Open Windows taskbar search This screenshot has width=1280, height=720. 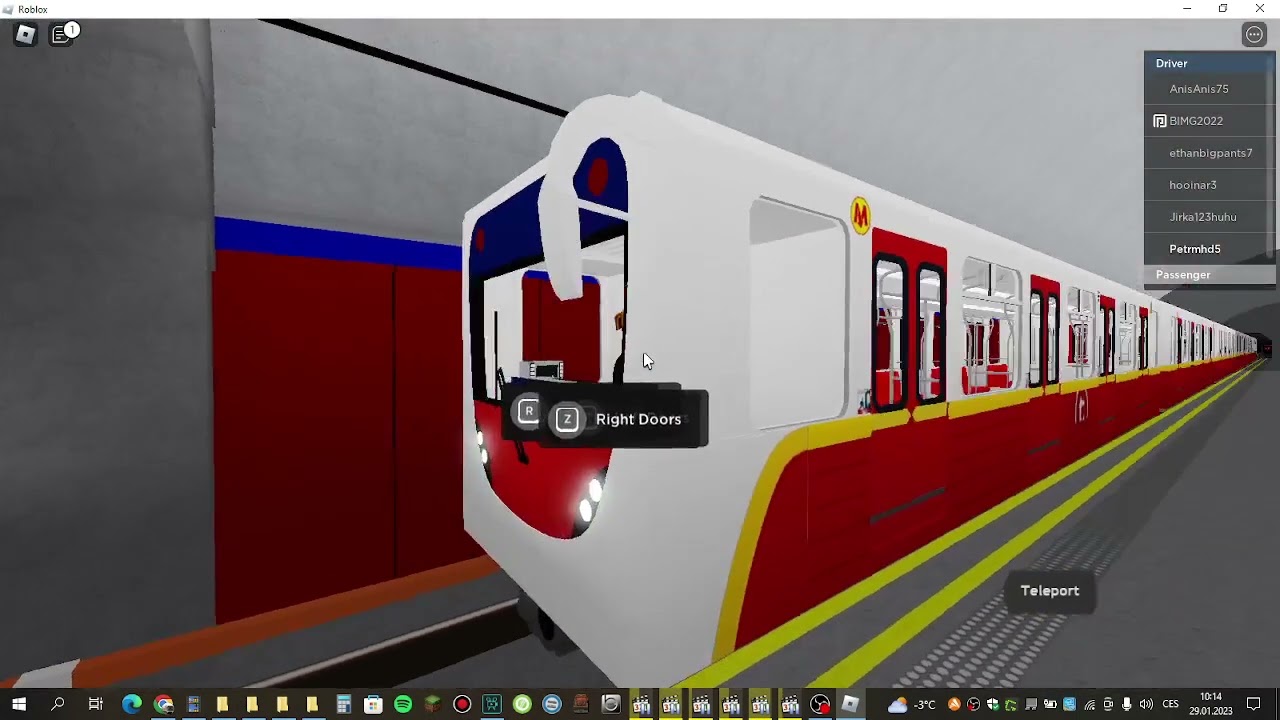click(x=57, y=705)
